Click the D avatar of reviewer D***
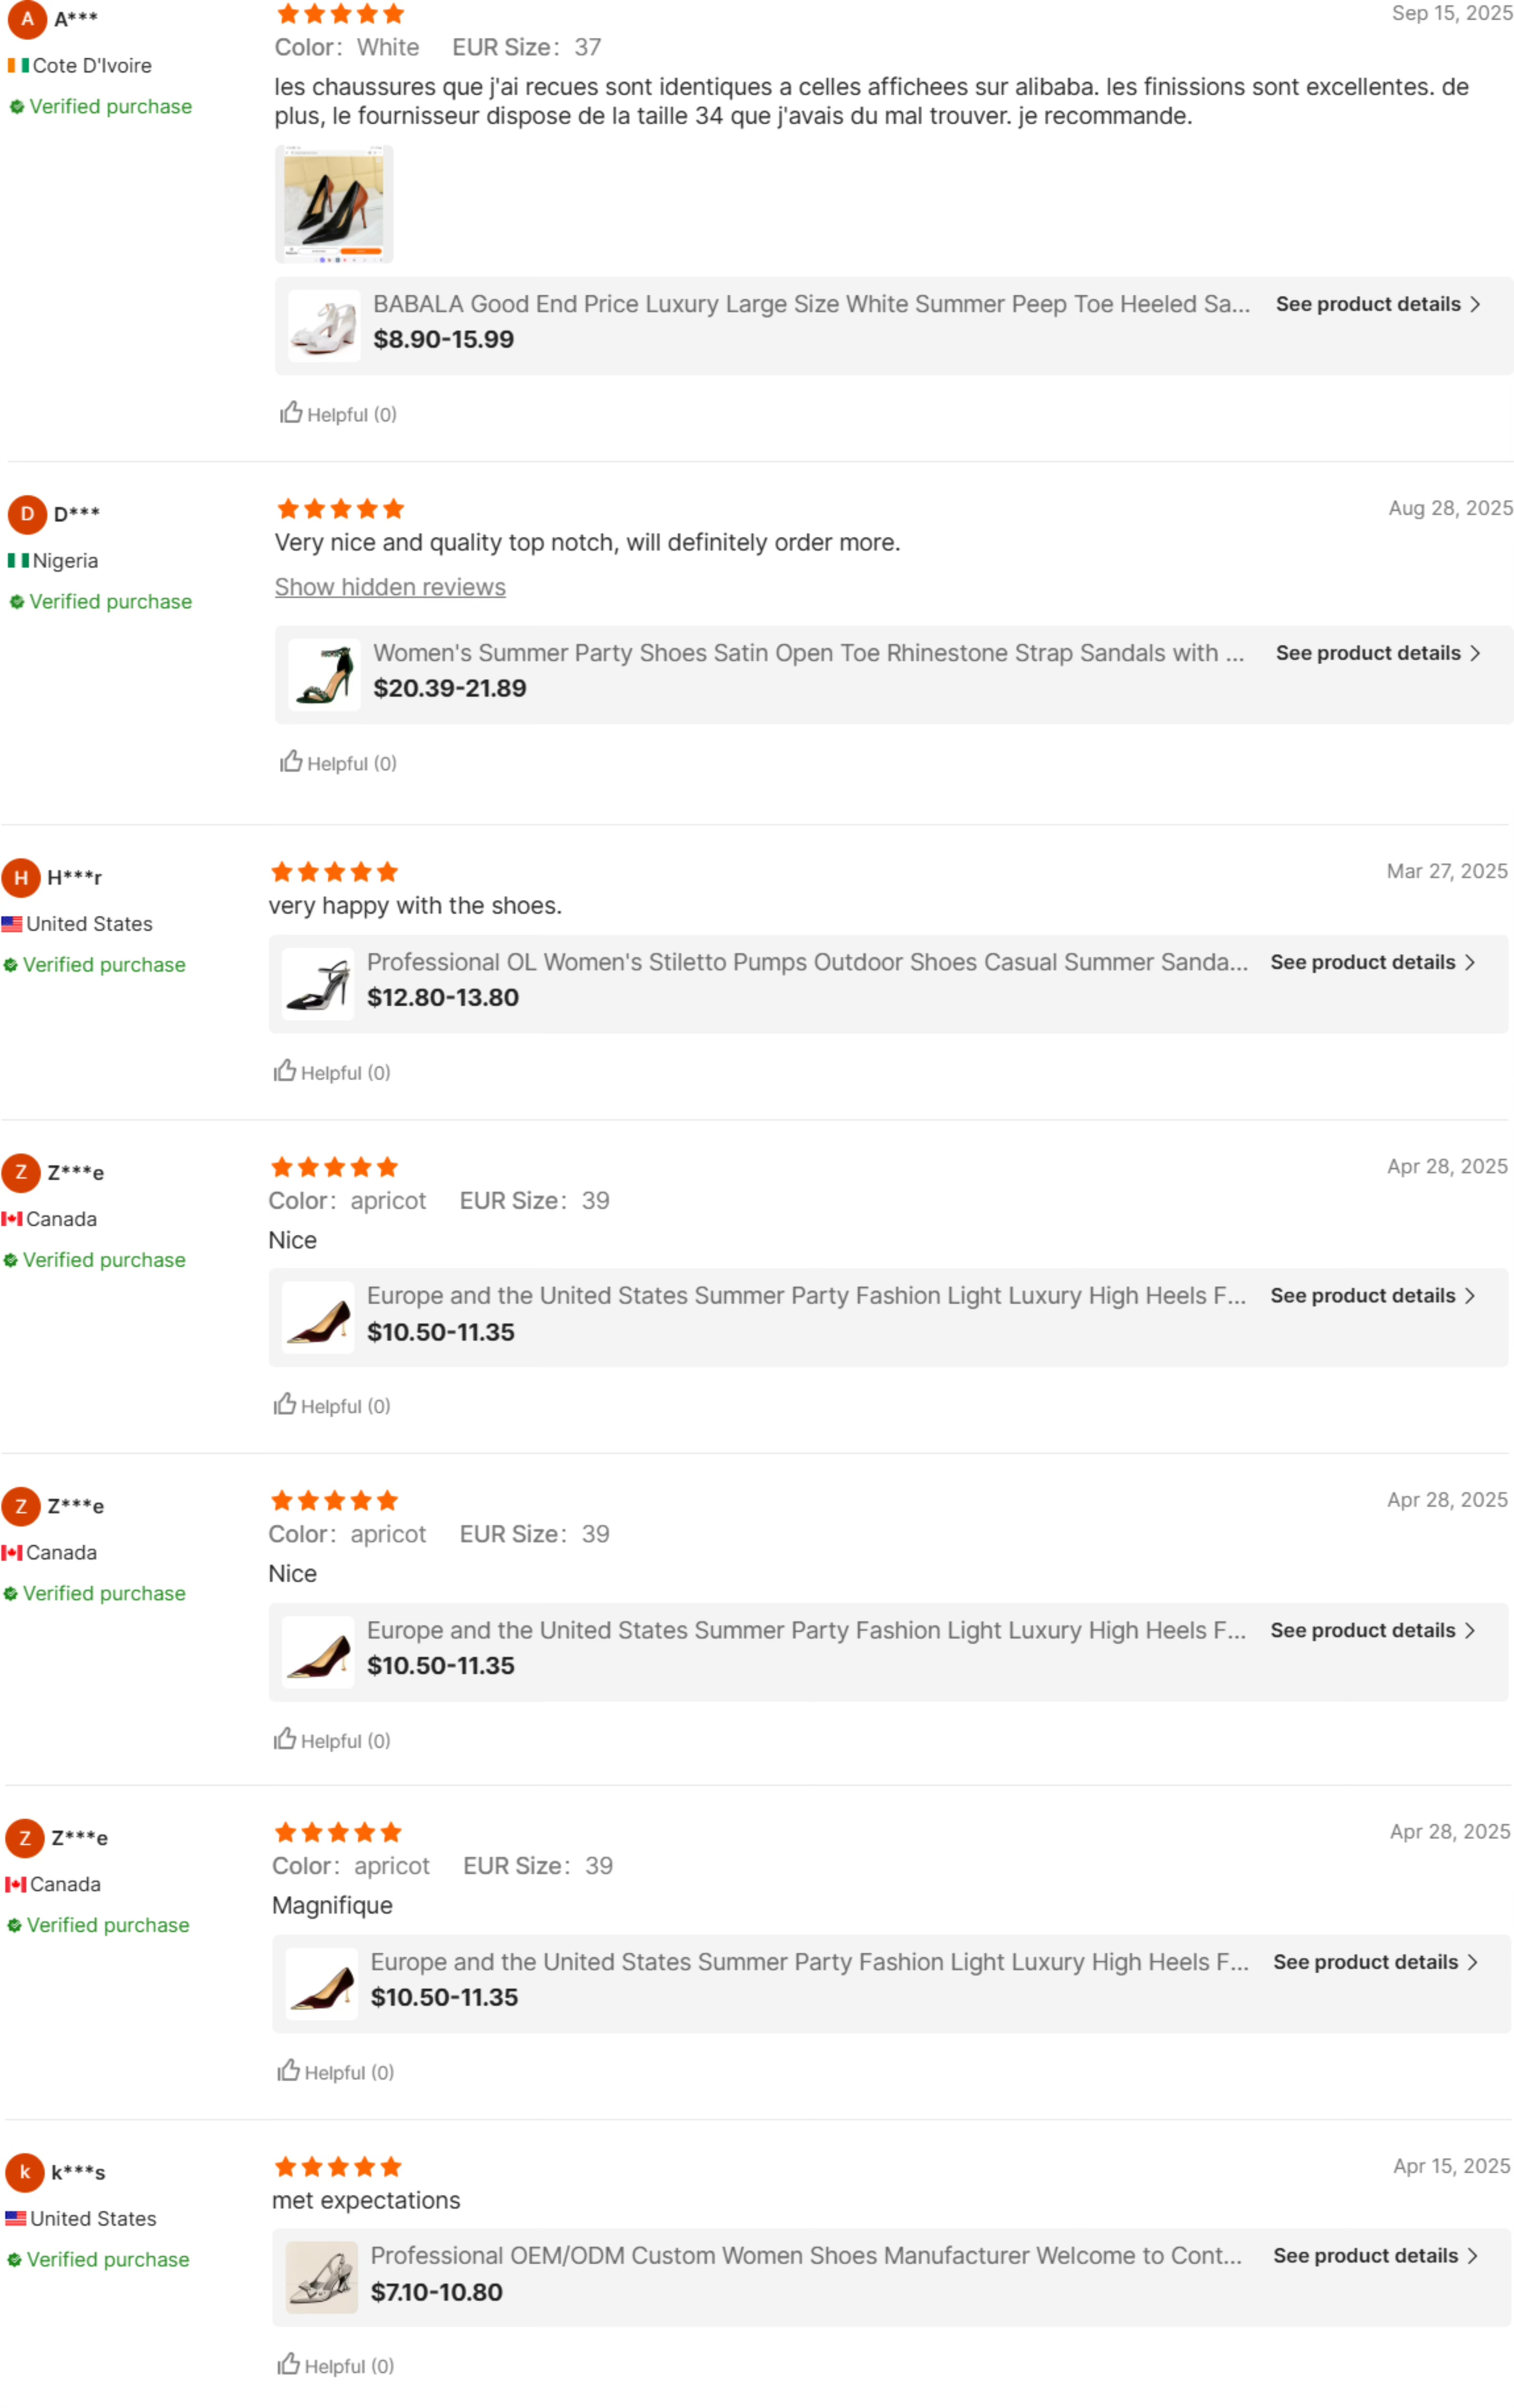The image size is (1514, 2408). (x=27, y=514)
